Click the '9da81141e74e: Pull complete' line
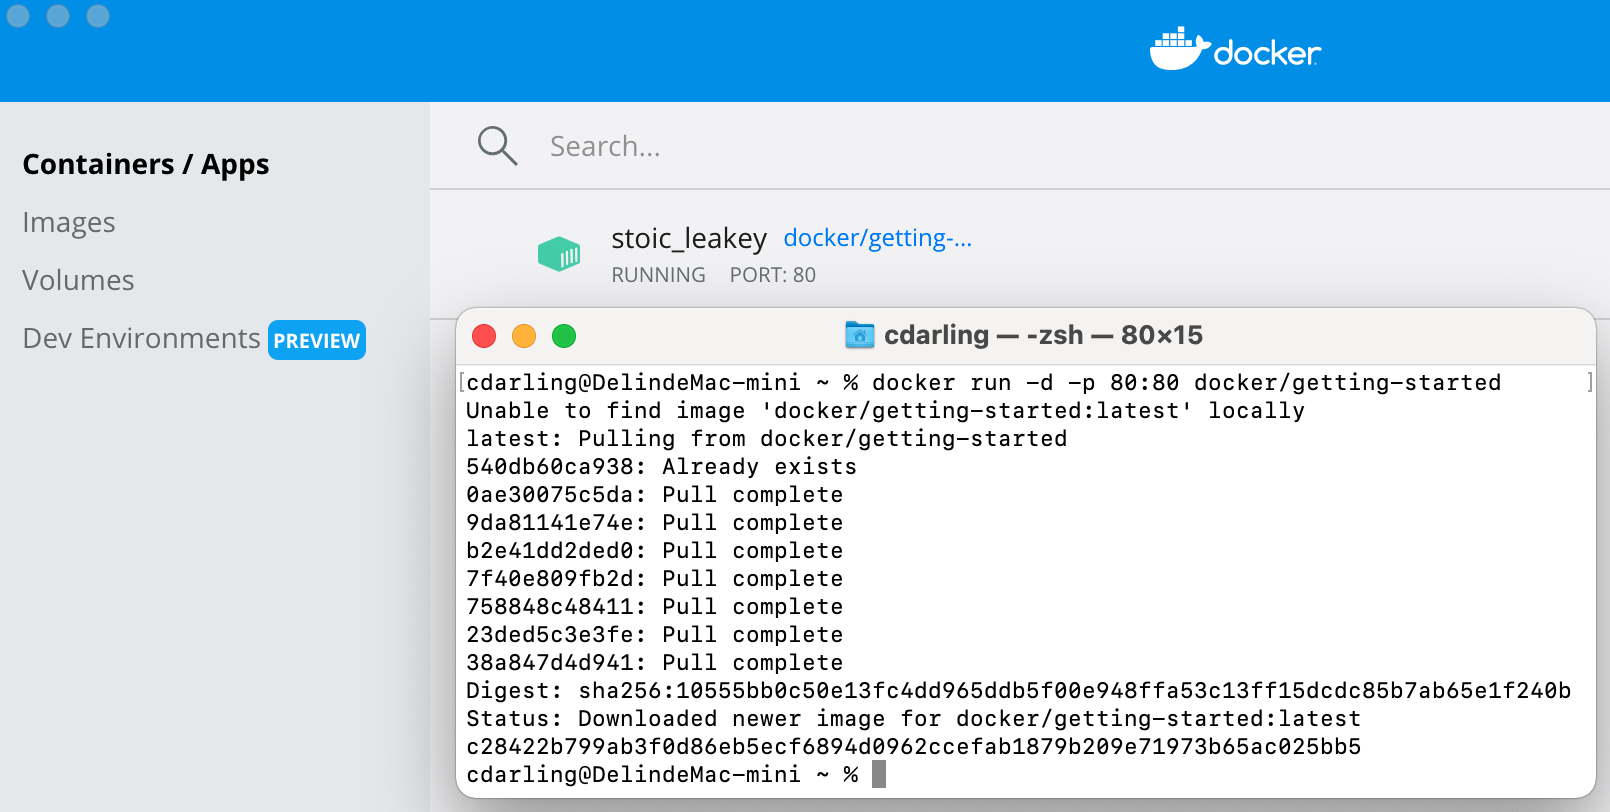The width and height of the screenshot is (1610, 812). click(x=655, y=523)
